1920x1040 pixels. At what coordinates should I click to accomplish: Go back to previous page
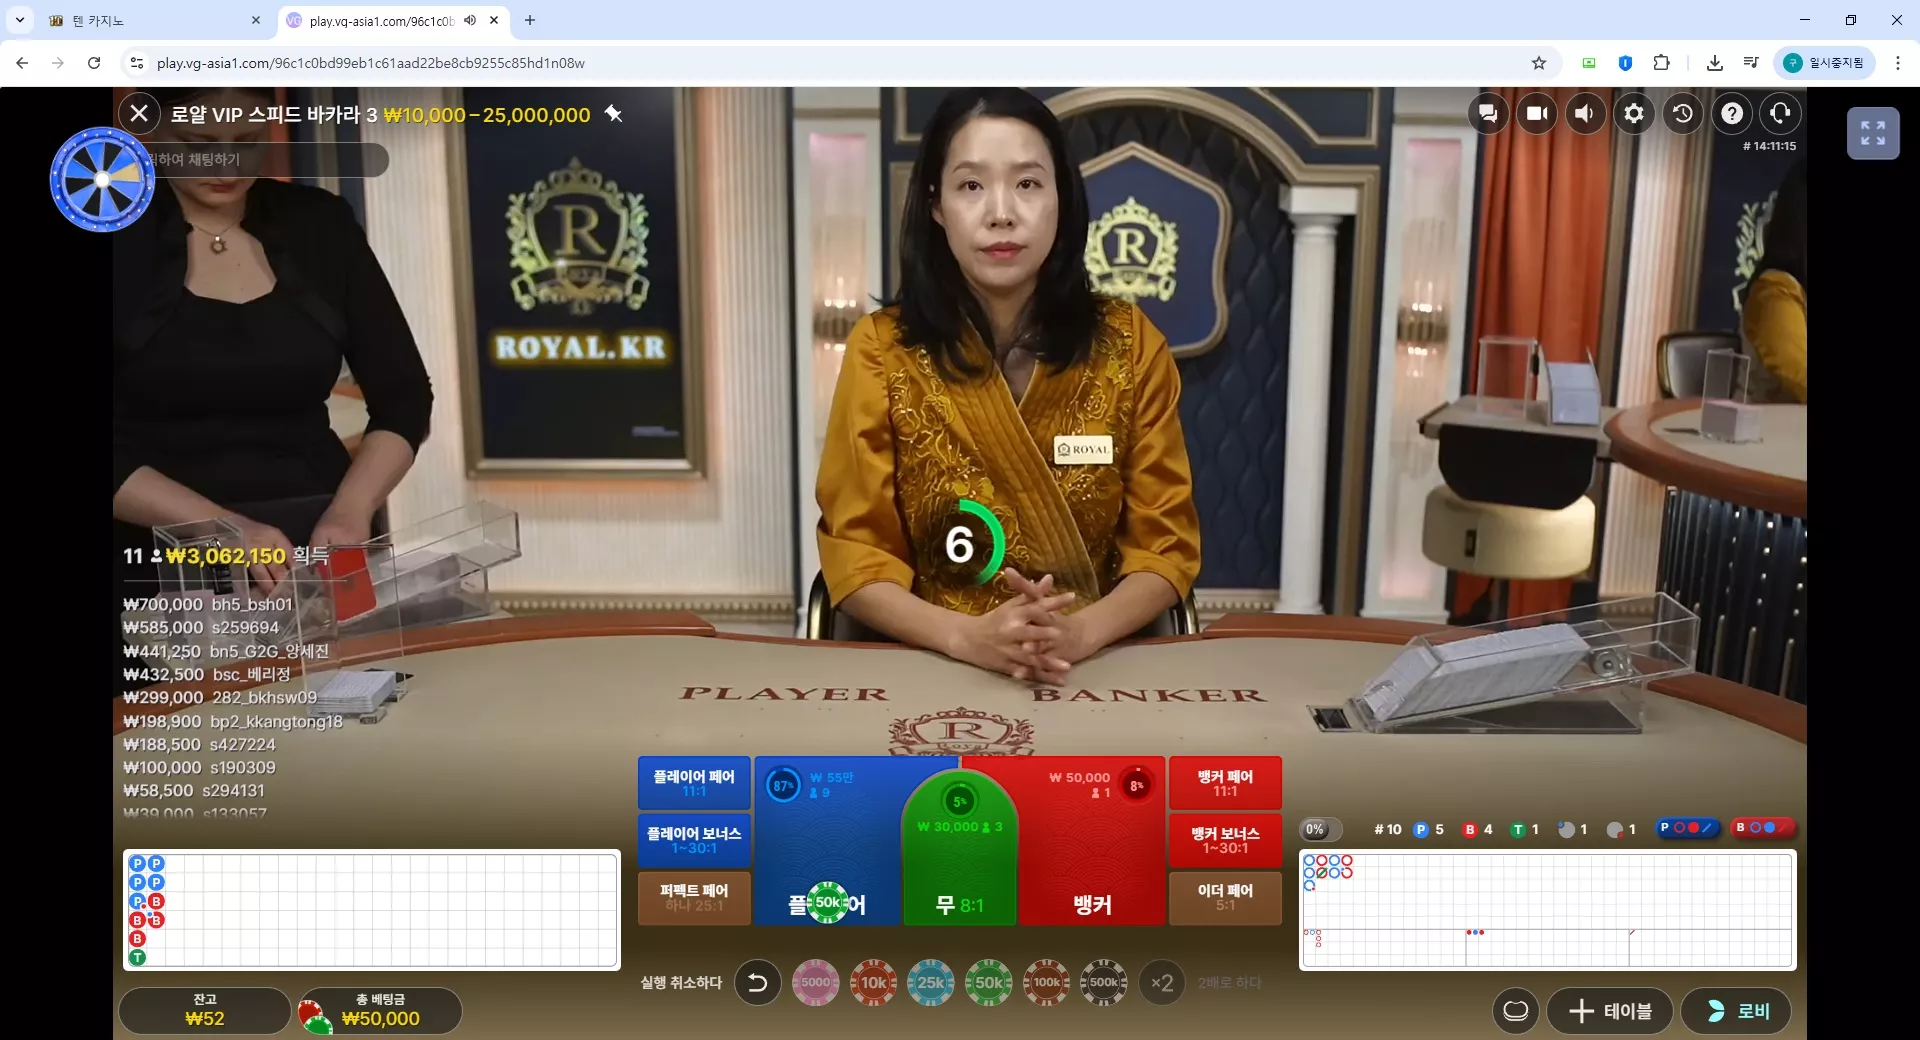point(22,63)
